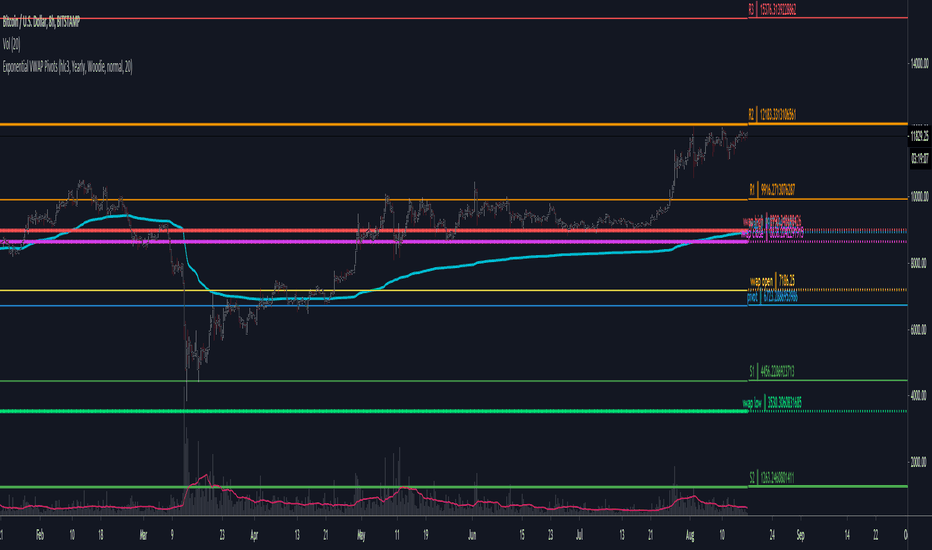Click the Aug label on time axis
932x550 pixels.
pyautogui.click(x=689, y=535)
